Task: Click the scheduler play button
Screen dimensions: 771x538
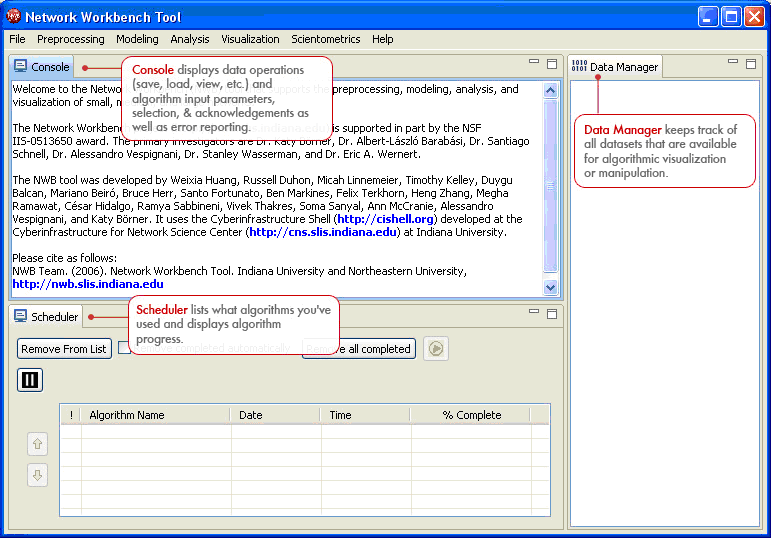Action: [436, 349]
